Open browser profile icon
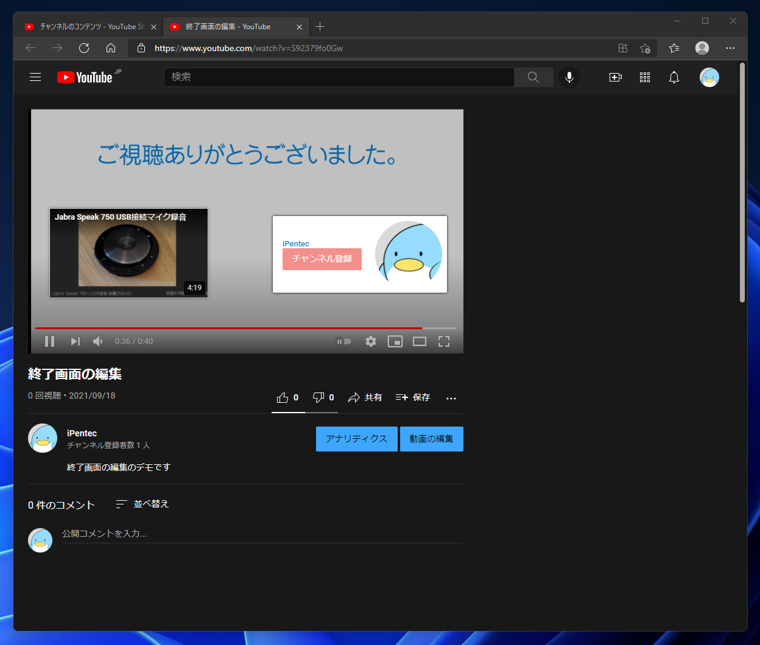 pyautogui.click(x=702, y=48)
